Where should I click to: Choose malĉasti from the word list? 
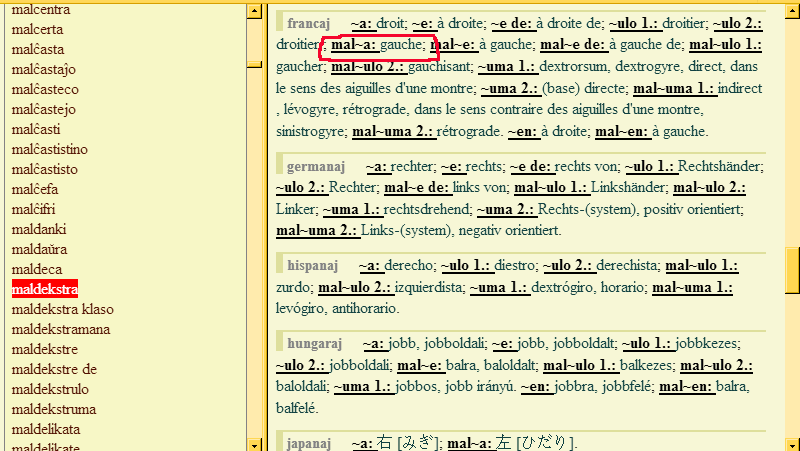36,129
